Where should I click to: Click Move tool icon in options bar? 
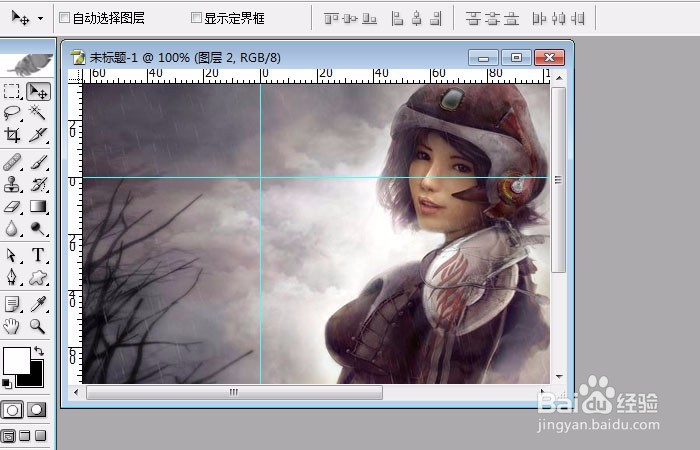pos(21,18)
